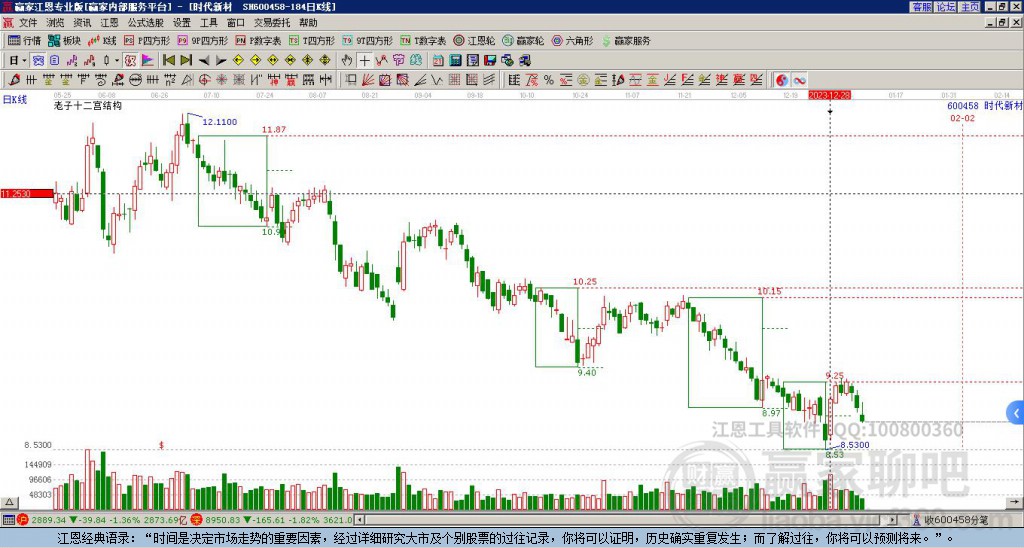Click the 深 Shenzhen index status icon
1024x548 pixels.
[197, 520]
